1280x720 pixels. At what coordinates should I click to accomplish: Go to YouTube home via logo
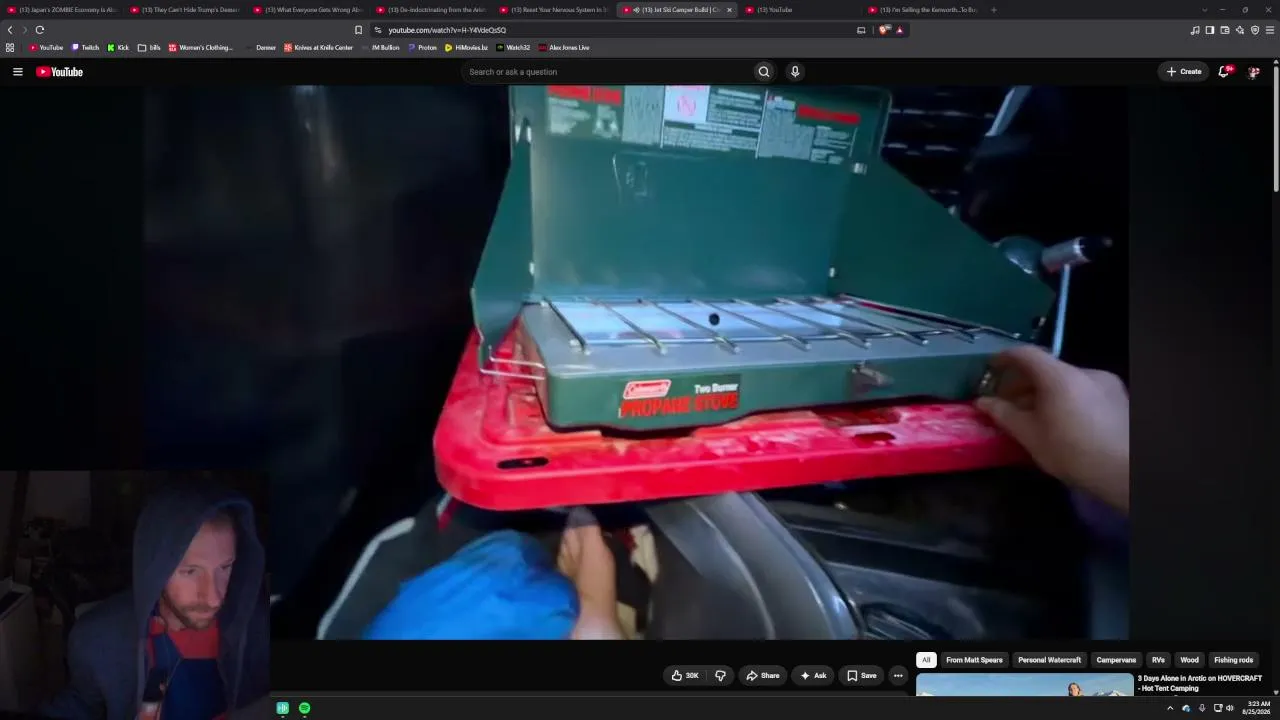(x=59, y=72)
